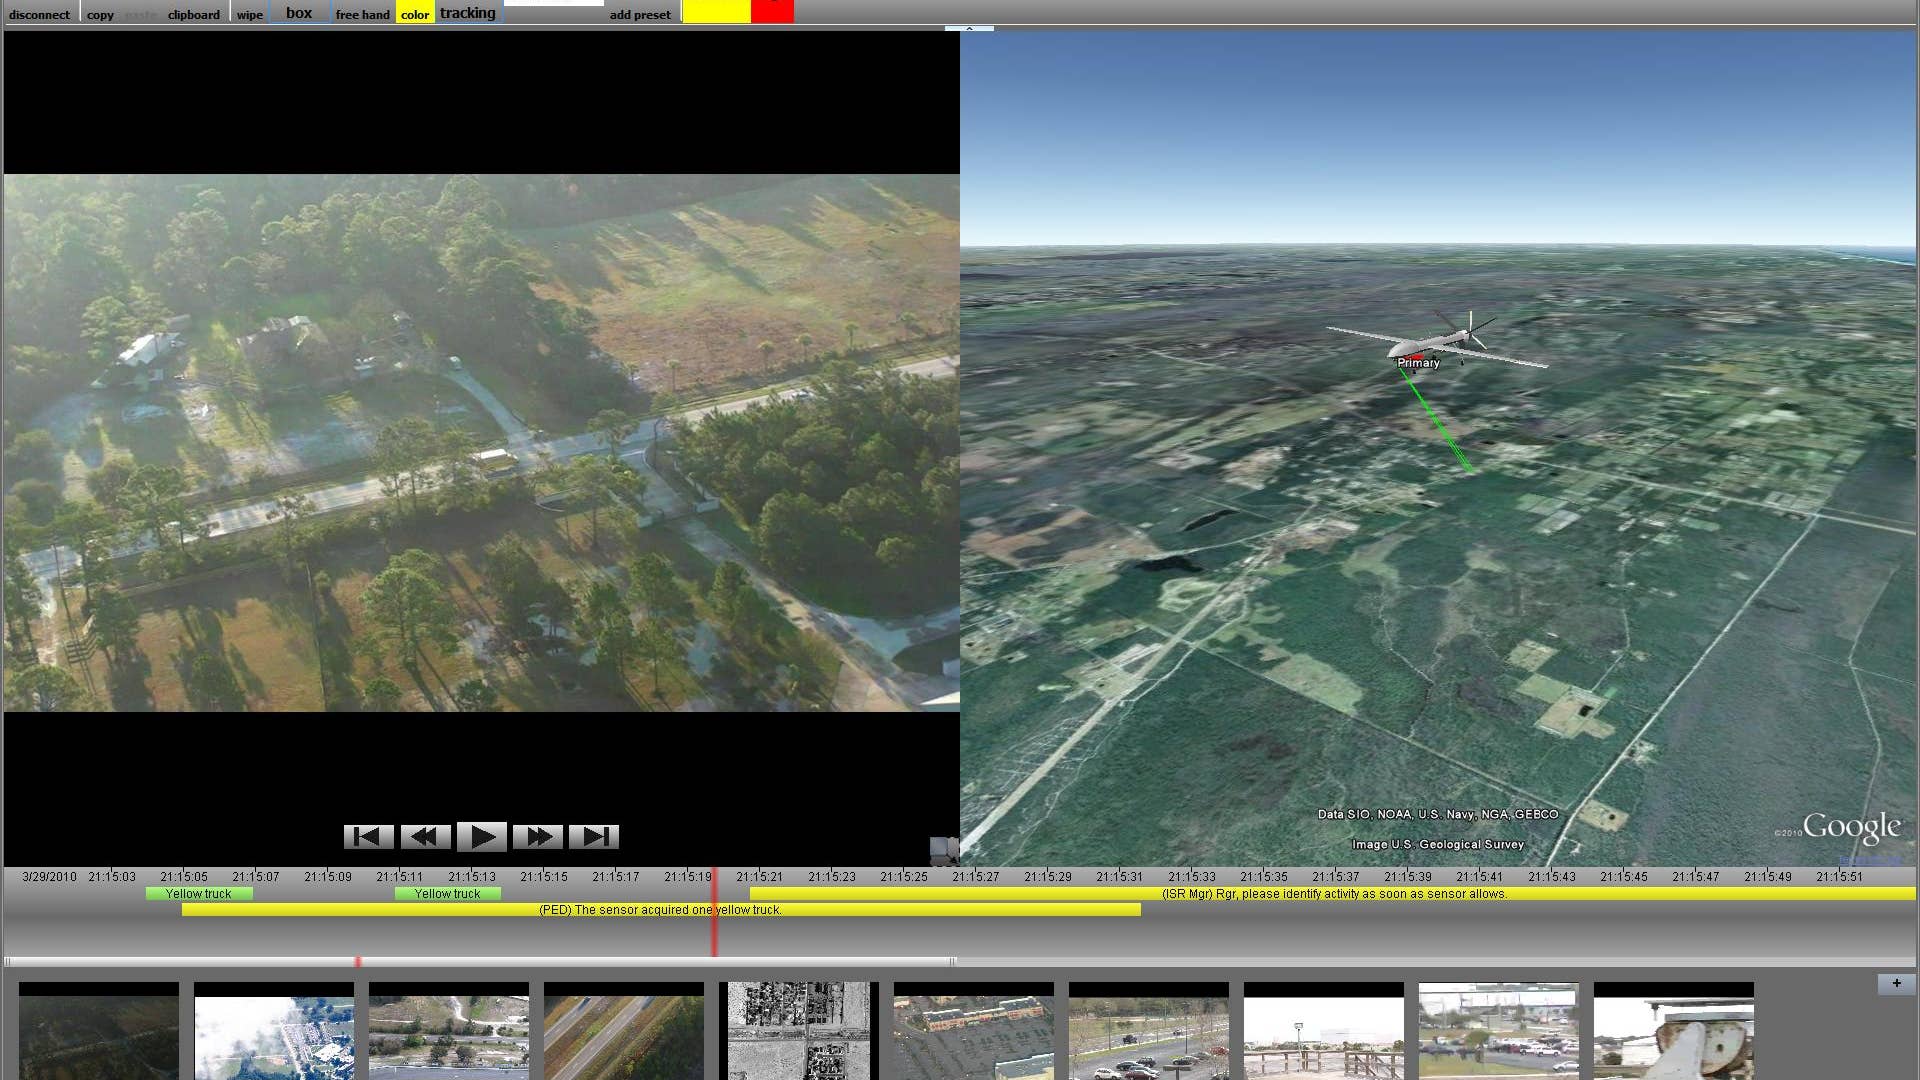Pick the red color swatch
The width and height of the screenshot is (1920, 1080).
coord(772,12)
